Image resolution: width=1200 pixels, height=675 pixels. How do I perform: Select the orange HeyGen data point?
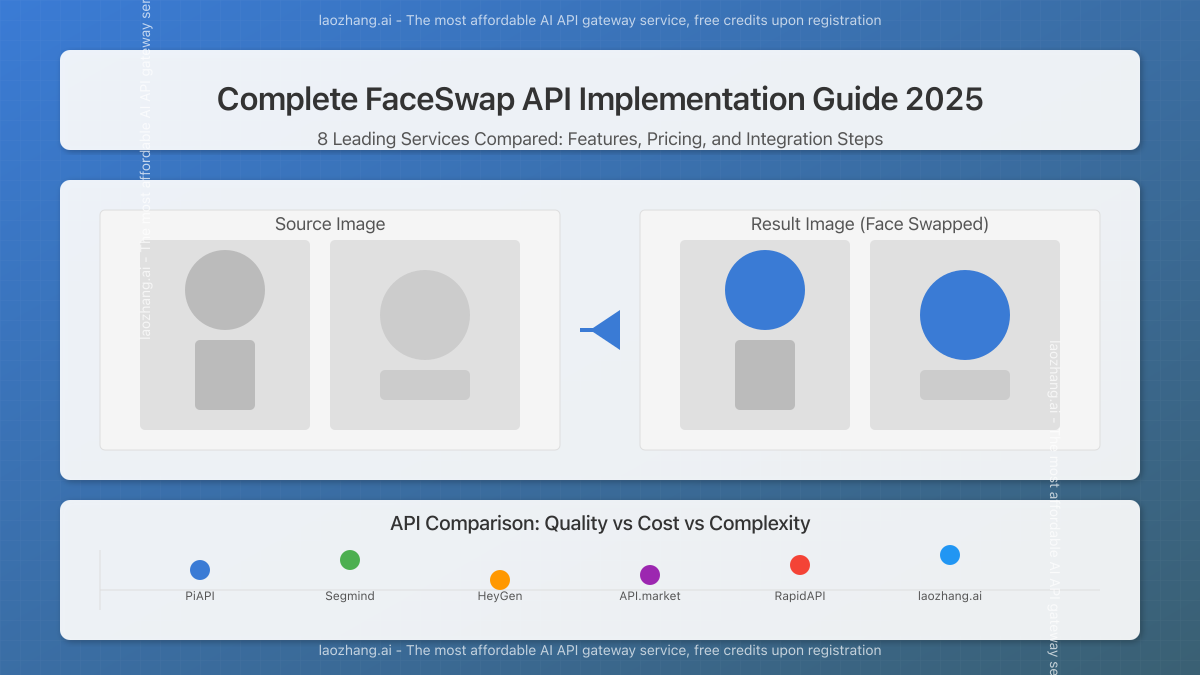[500, 580]
